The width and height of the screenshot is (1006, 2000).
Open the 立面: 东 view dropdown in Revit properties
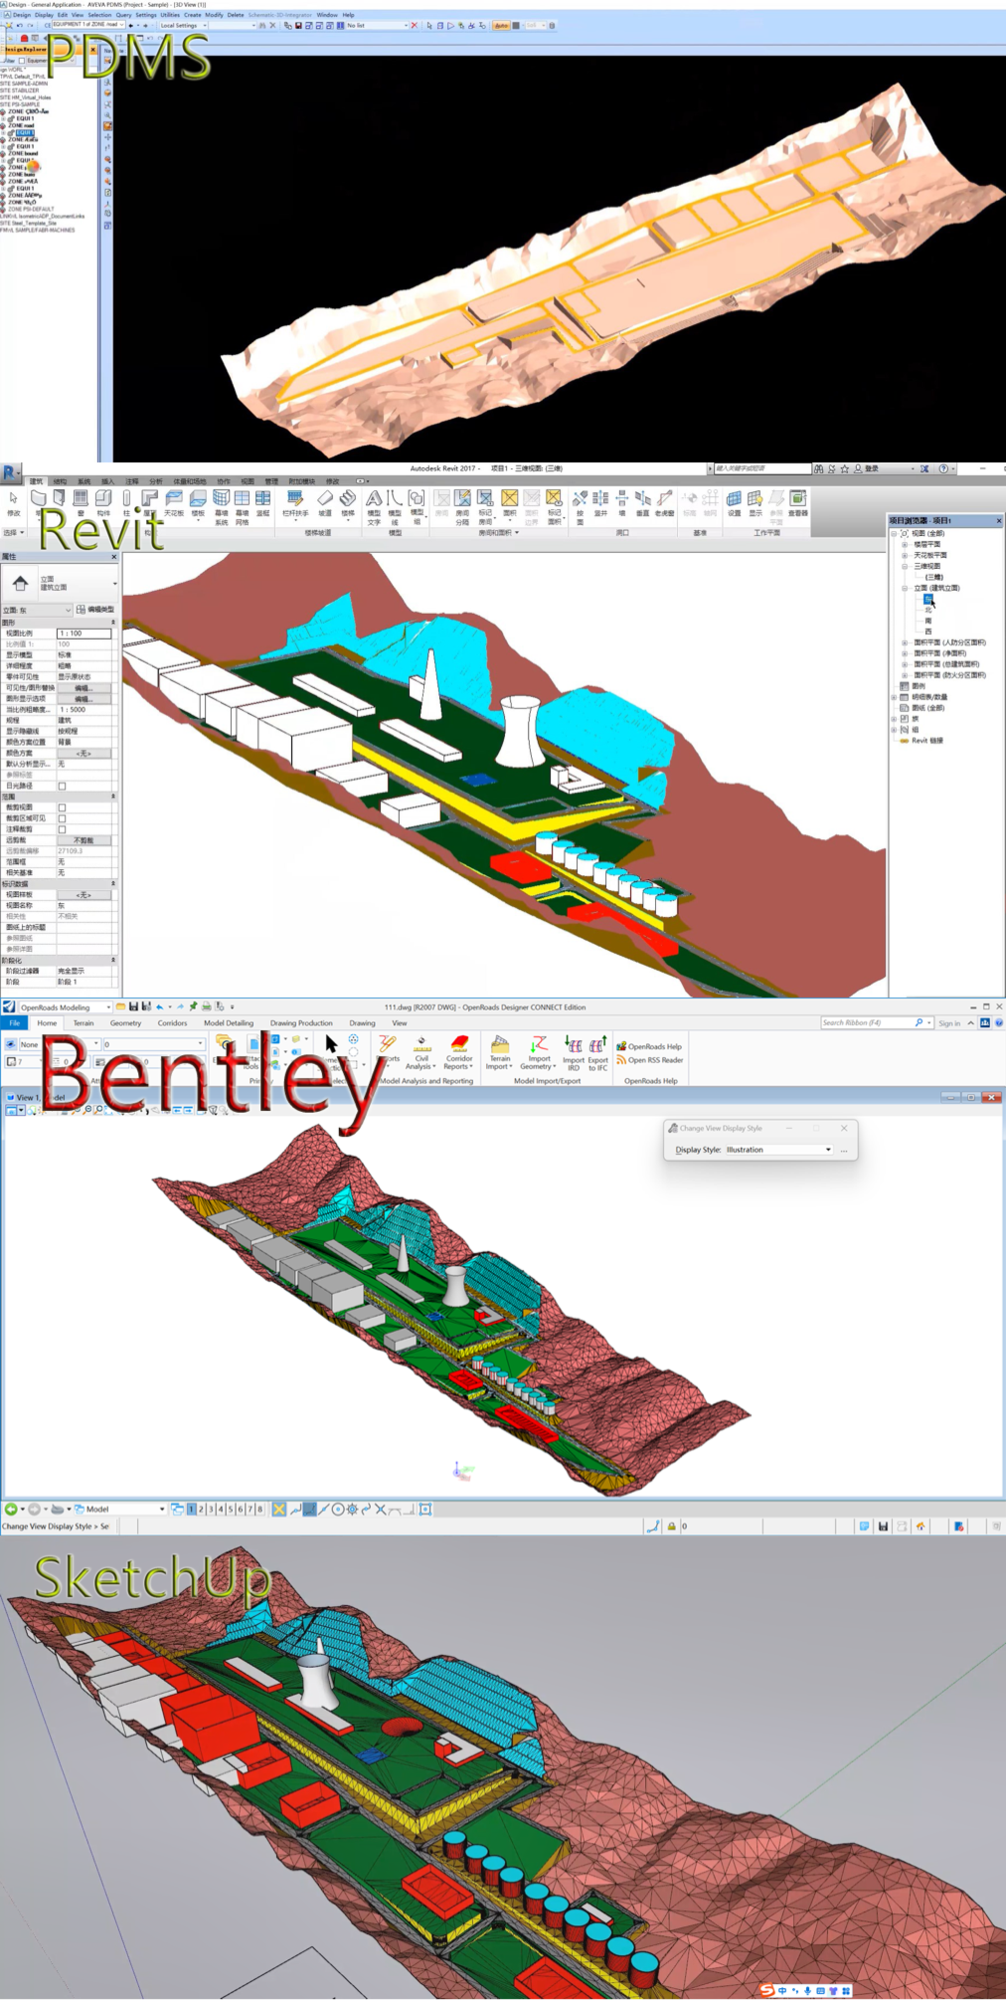37,610
